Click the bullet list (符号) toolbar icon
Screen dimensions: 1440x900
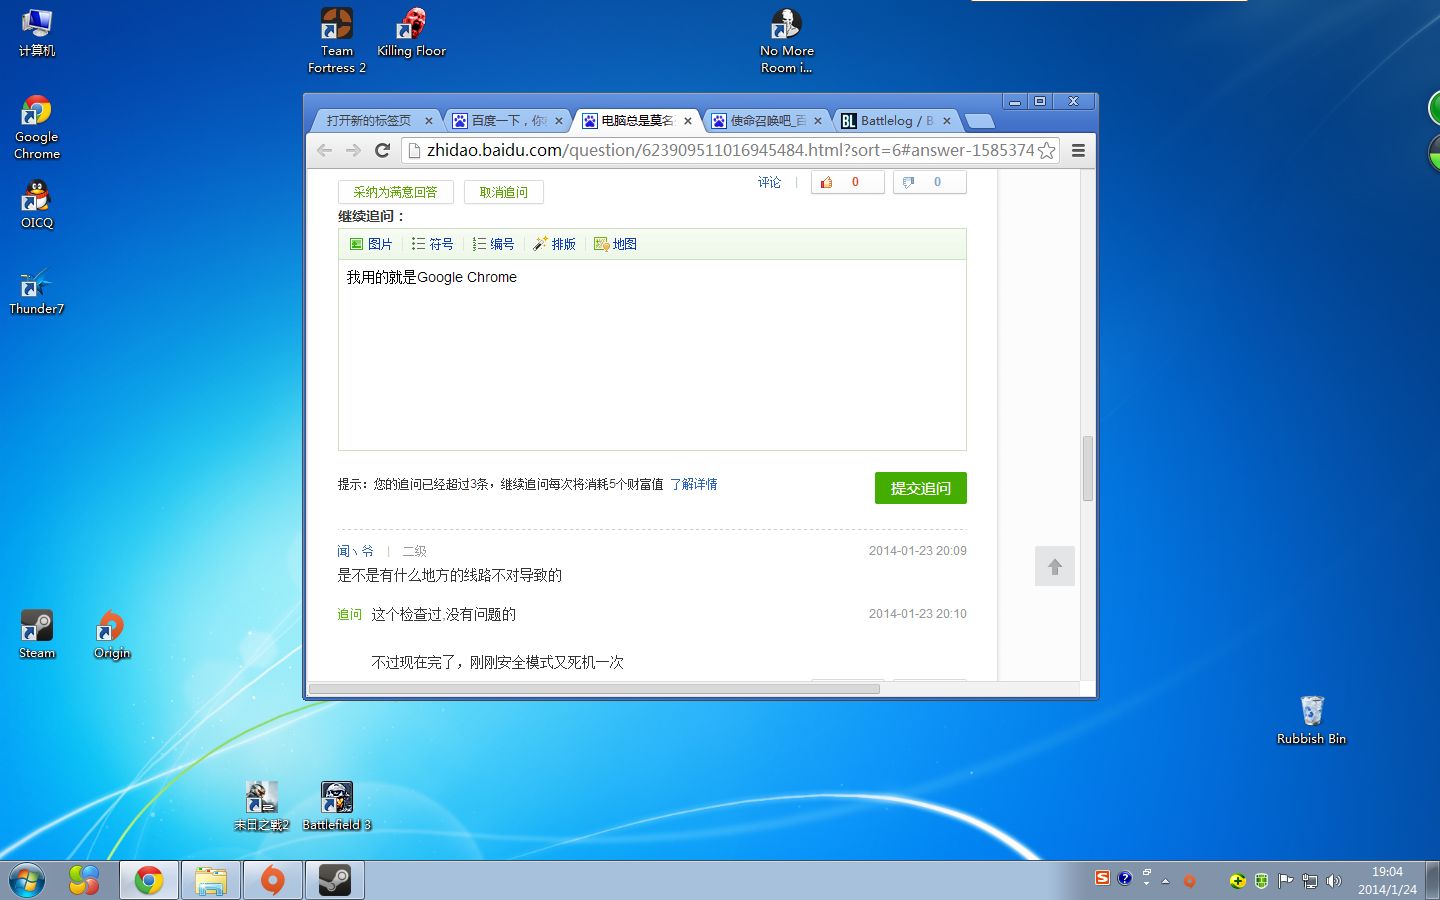coord(418,244)
